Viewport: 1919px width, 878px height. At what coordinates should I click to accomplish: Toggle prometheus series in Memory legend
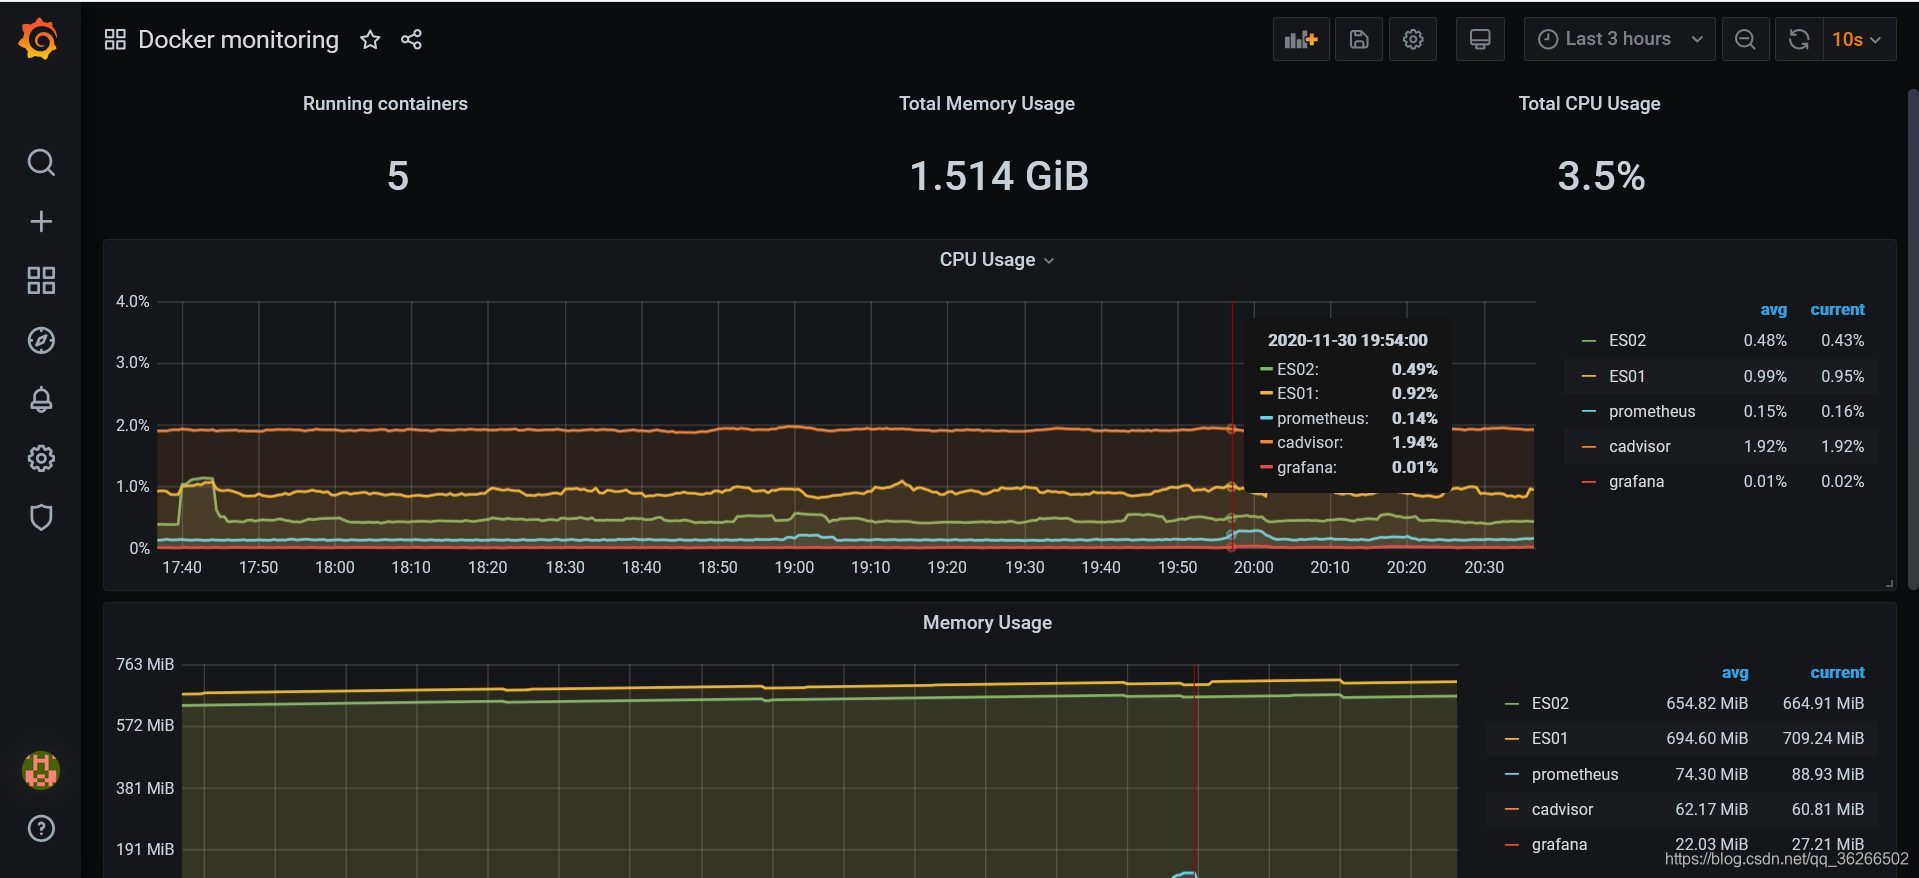[1575, 775]
